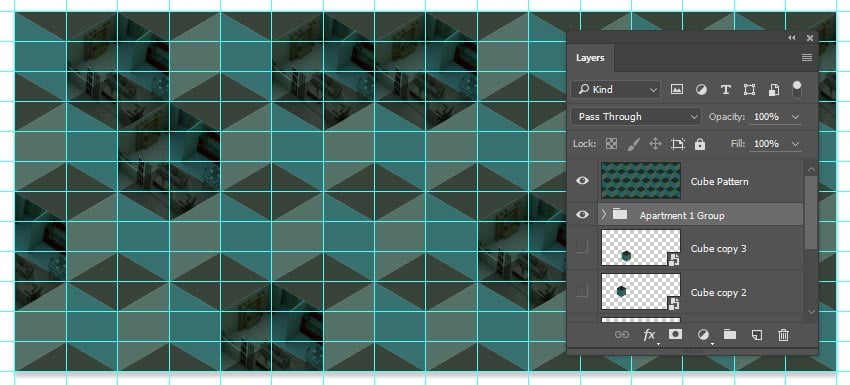Collapse the Layers panel with double arrows
The image size is (850, 385).
(x=792, y=38)
